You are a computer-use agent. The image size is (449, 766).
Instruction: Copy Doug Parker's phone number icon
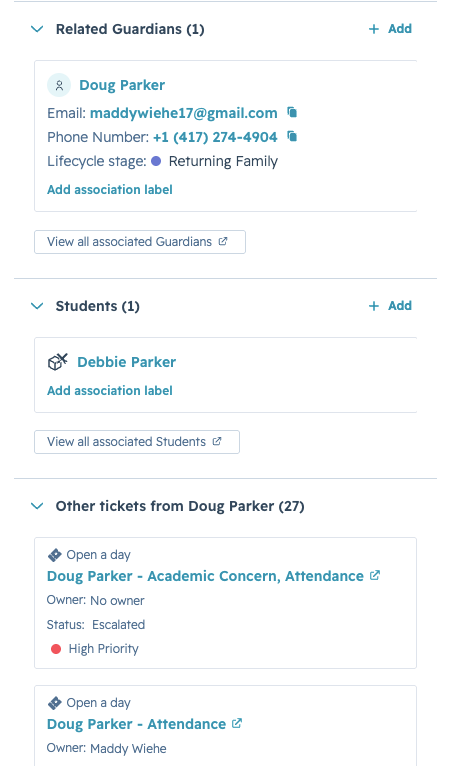[x=292, y=136]
